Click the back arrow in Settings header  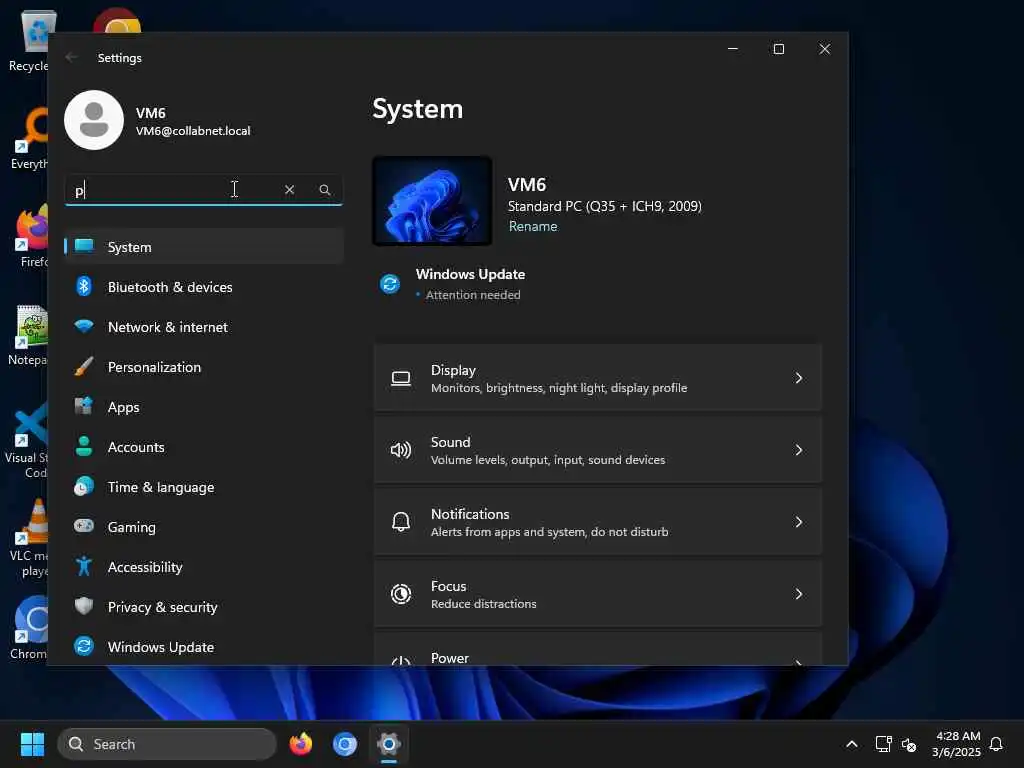72,57
